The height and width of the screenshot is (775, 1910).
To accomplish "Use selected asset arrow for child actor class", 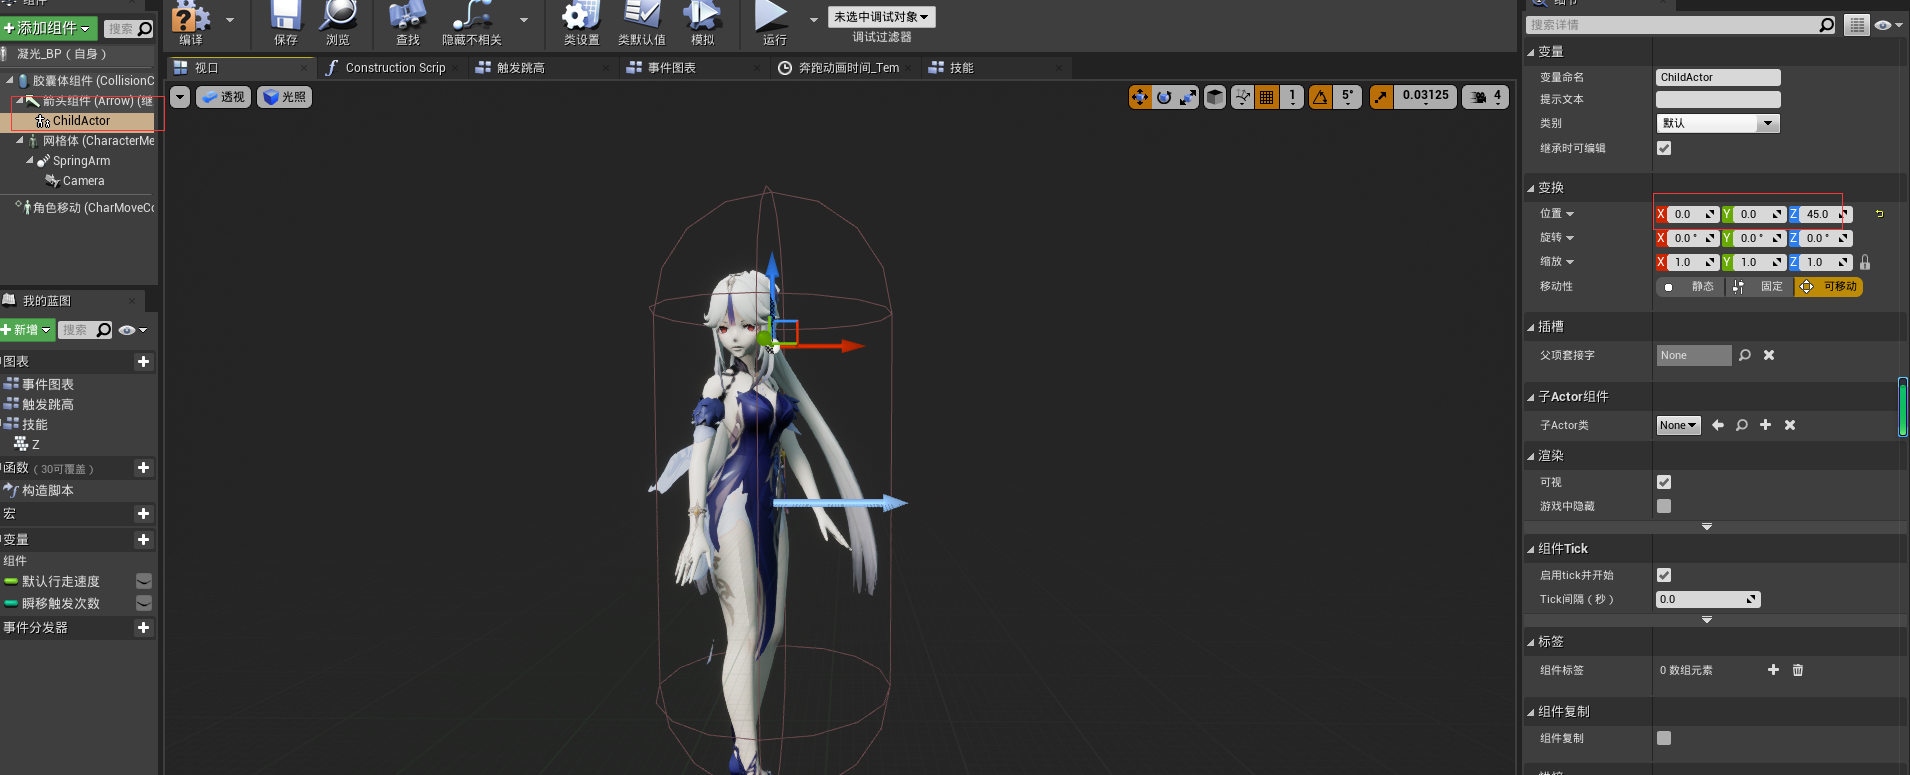I will pos(1718,425).
